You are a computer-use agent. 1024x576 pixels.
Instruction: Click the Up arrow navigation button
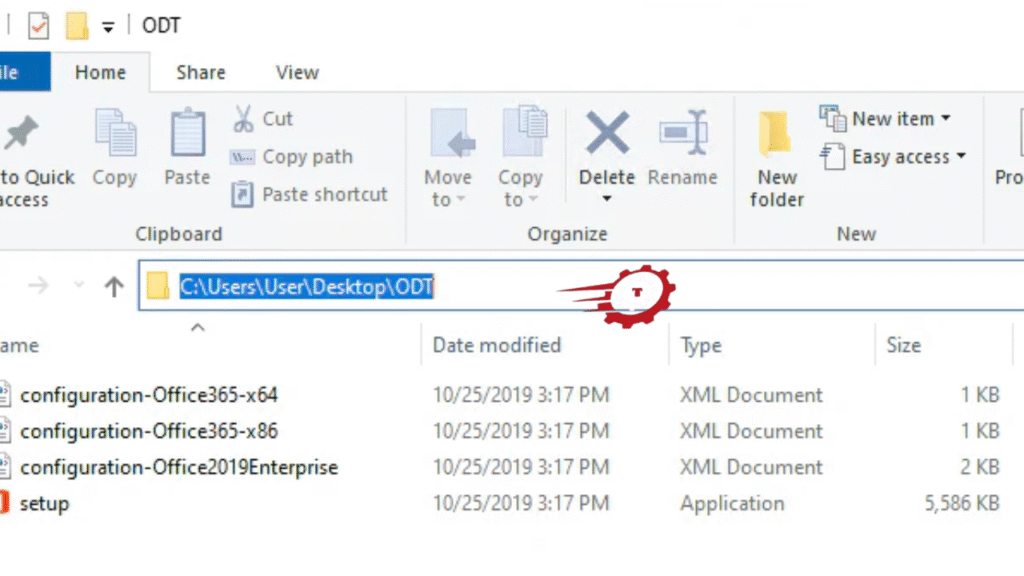[x=114, y=287]
